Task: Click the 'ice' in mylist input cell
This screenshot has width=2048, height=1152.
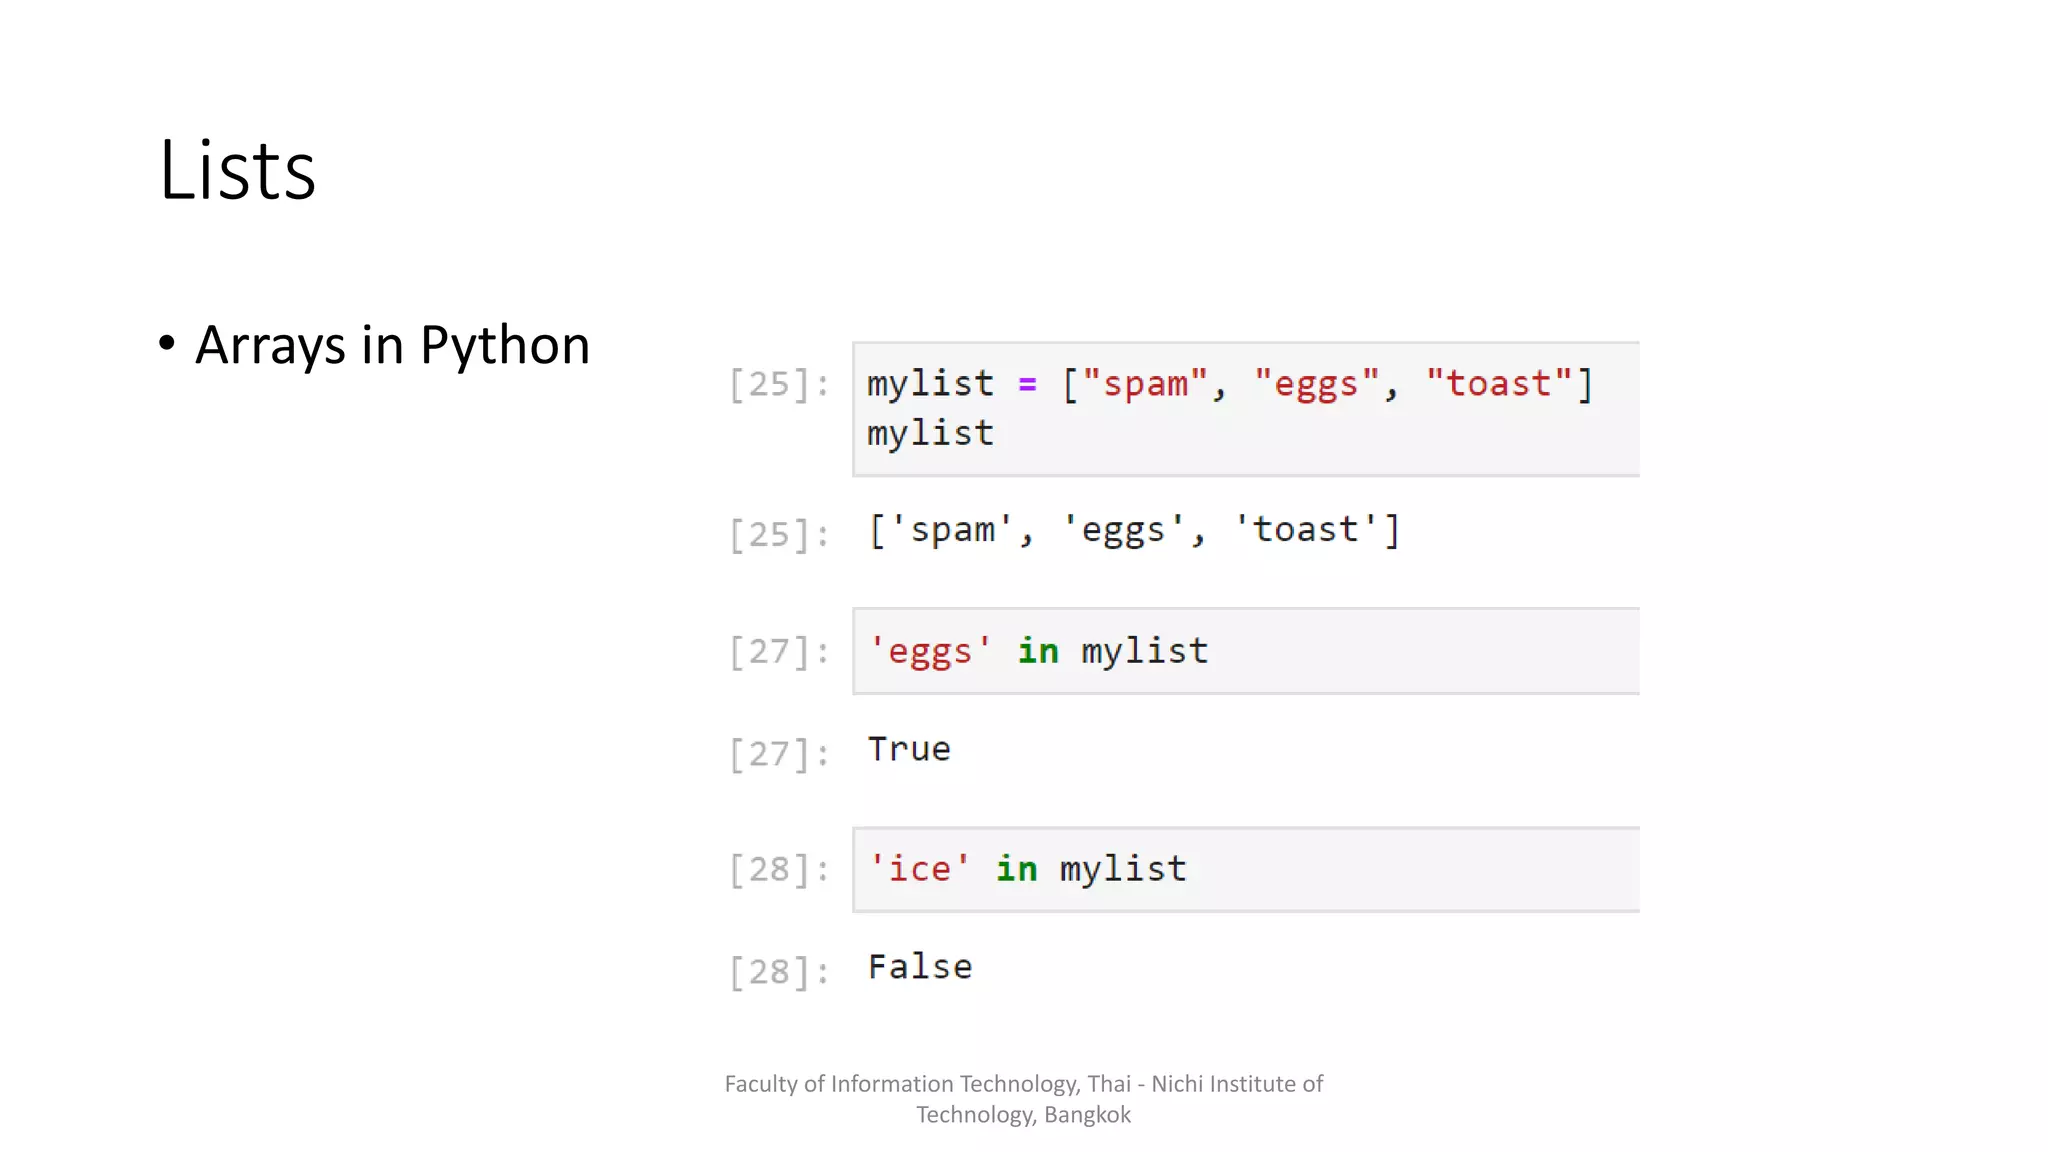Action: coord(1245,869)
